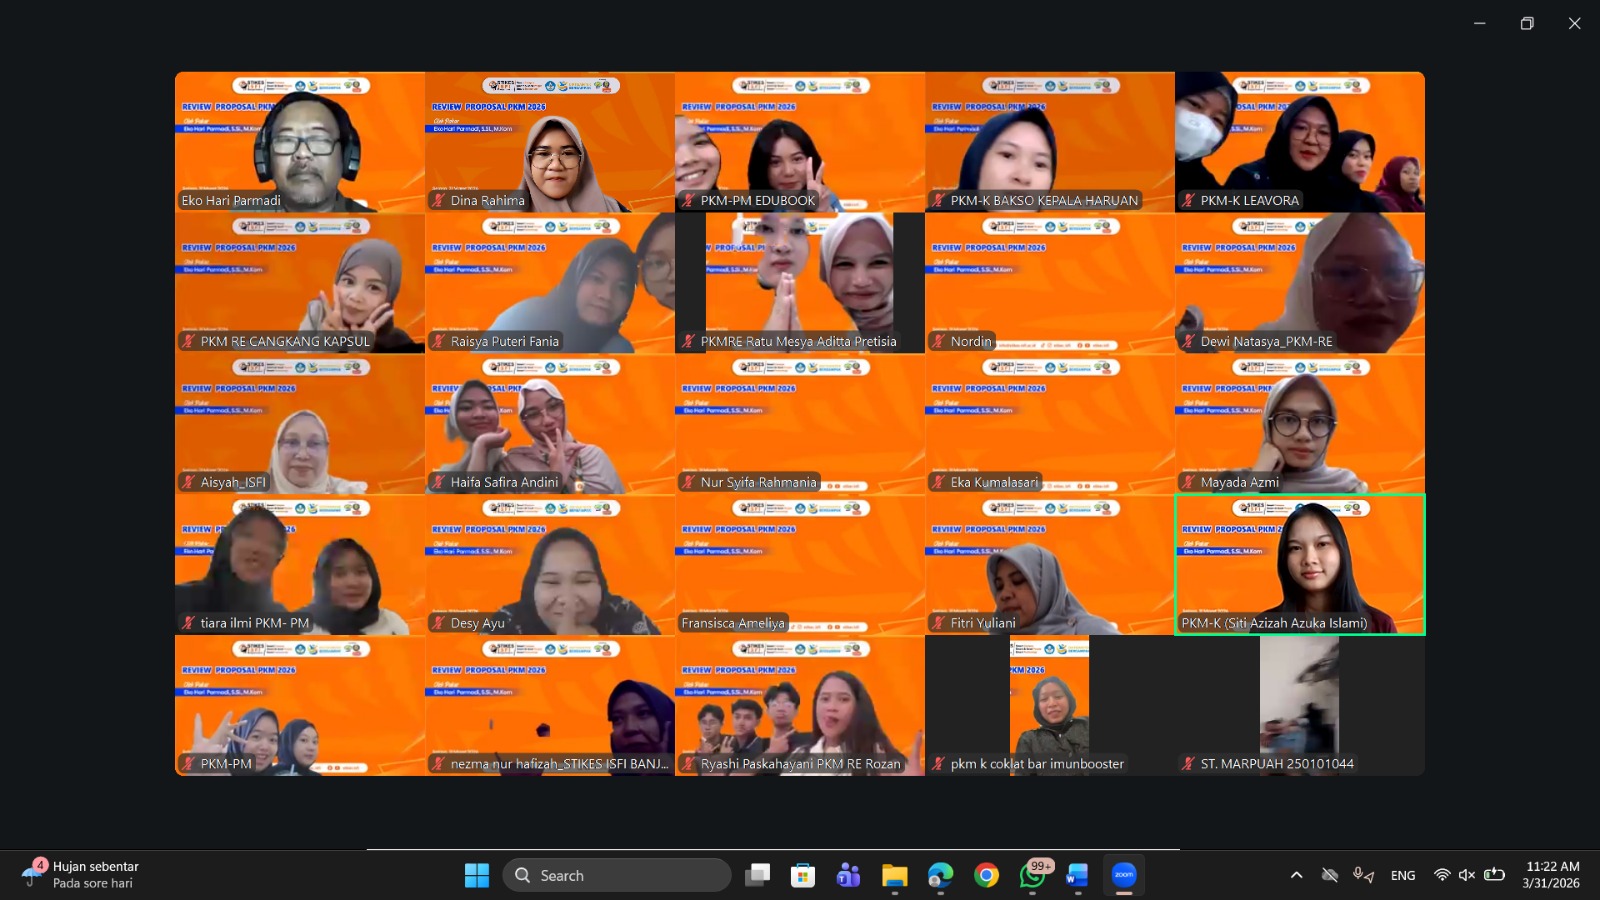Click the microphone in-use tray icon
Screen dimensions: 1600x900
(x=1363, y=875)
